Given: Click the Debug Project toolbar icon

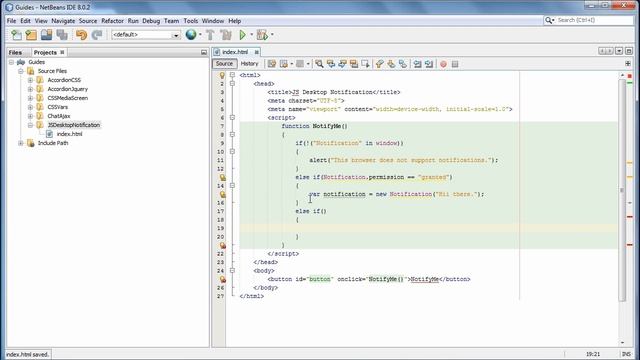Looking at the screenshot, I should tap(262, 35).
